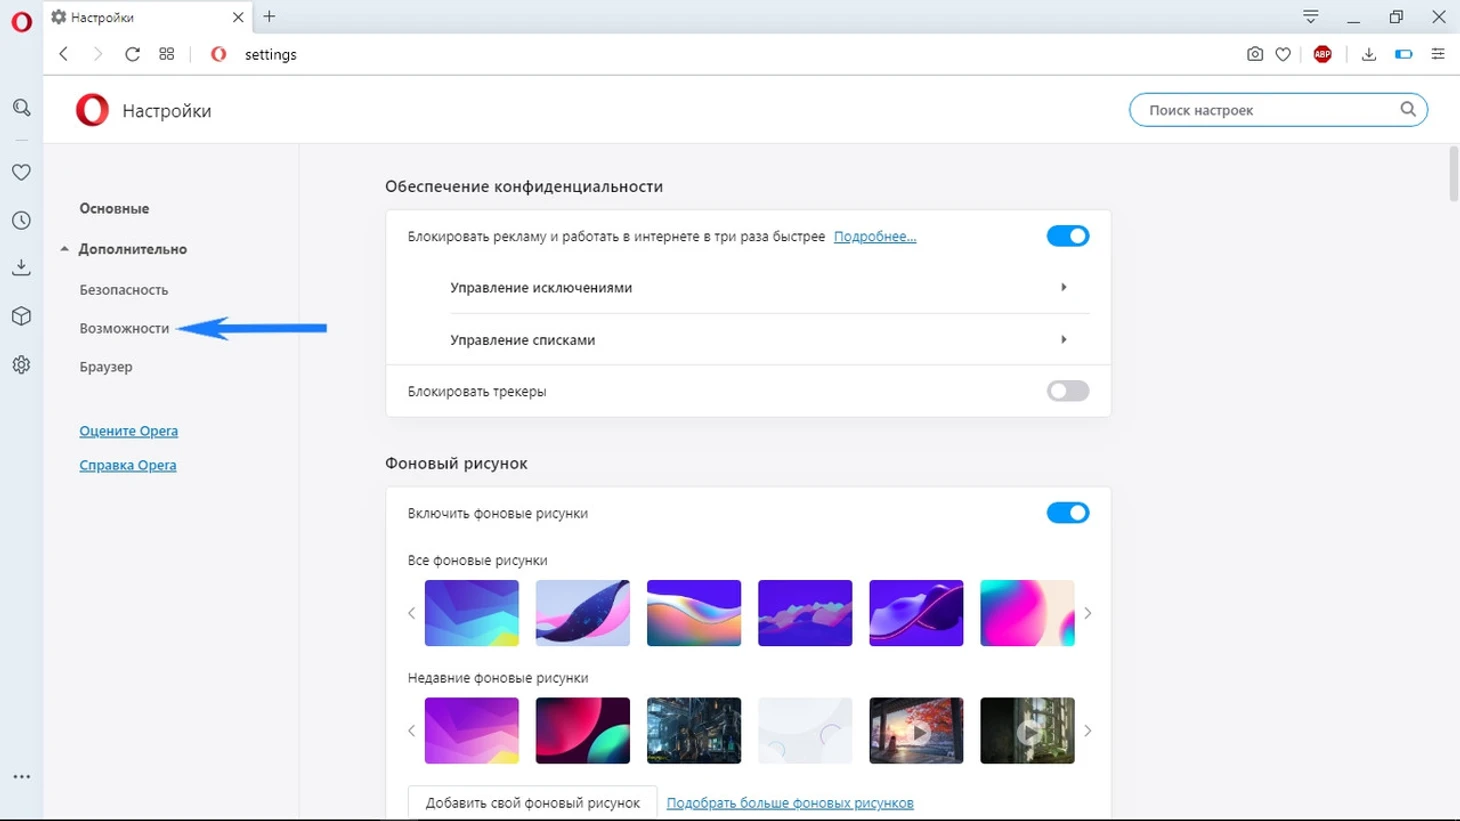Disable the ad blocking toggle

point(1067,236)
